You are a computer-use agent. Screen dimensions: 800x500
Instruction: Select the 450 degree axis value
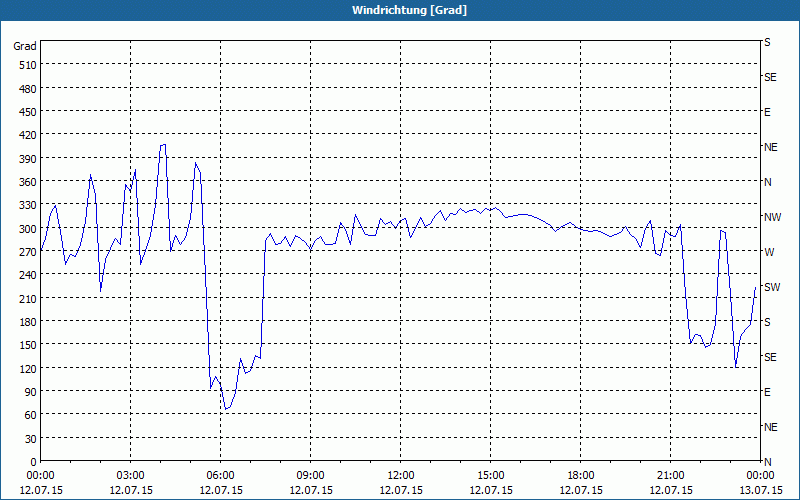click(29, 112)
